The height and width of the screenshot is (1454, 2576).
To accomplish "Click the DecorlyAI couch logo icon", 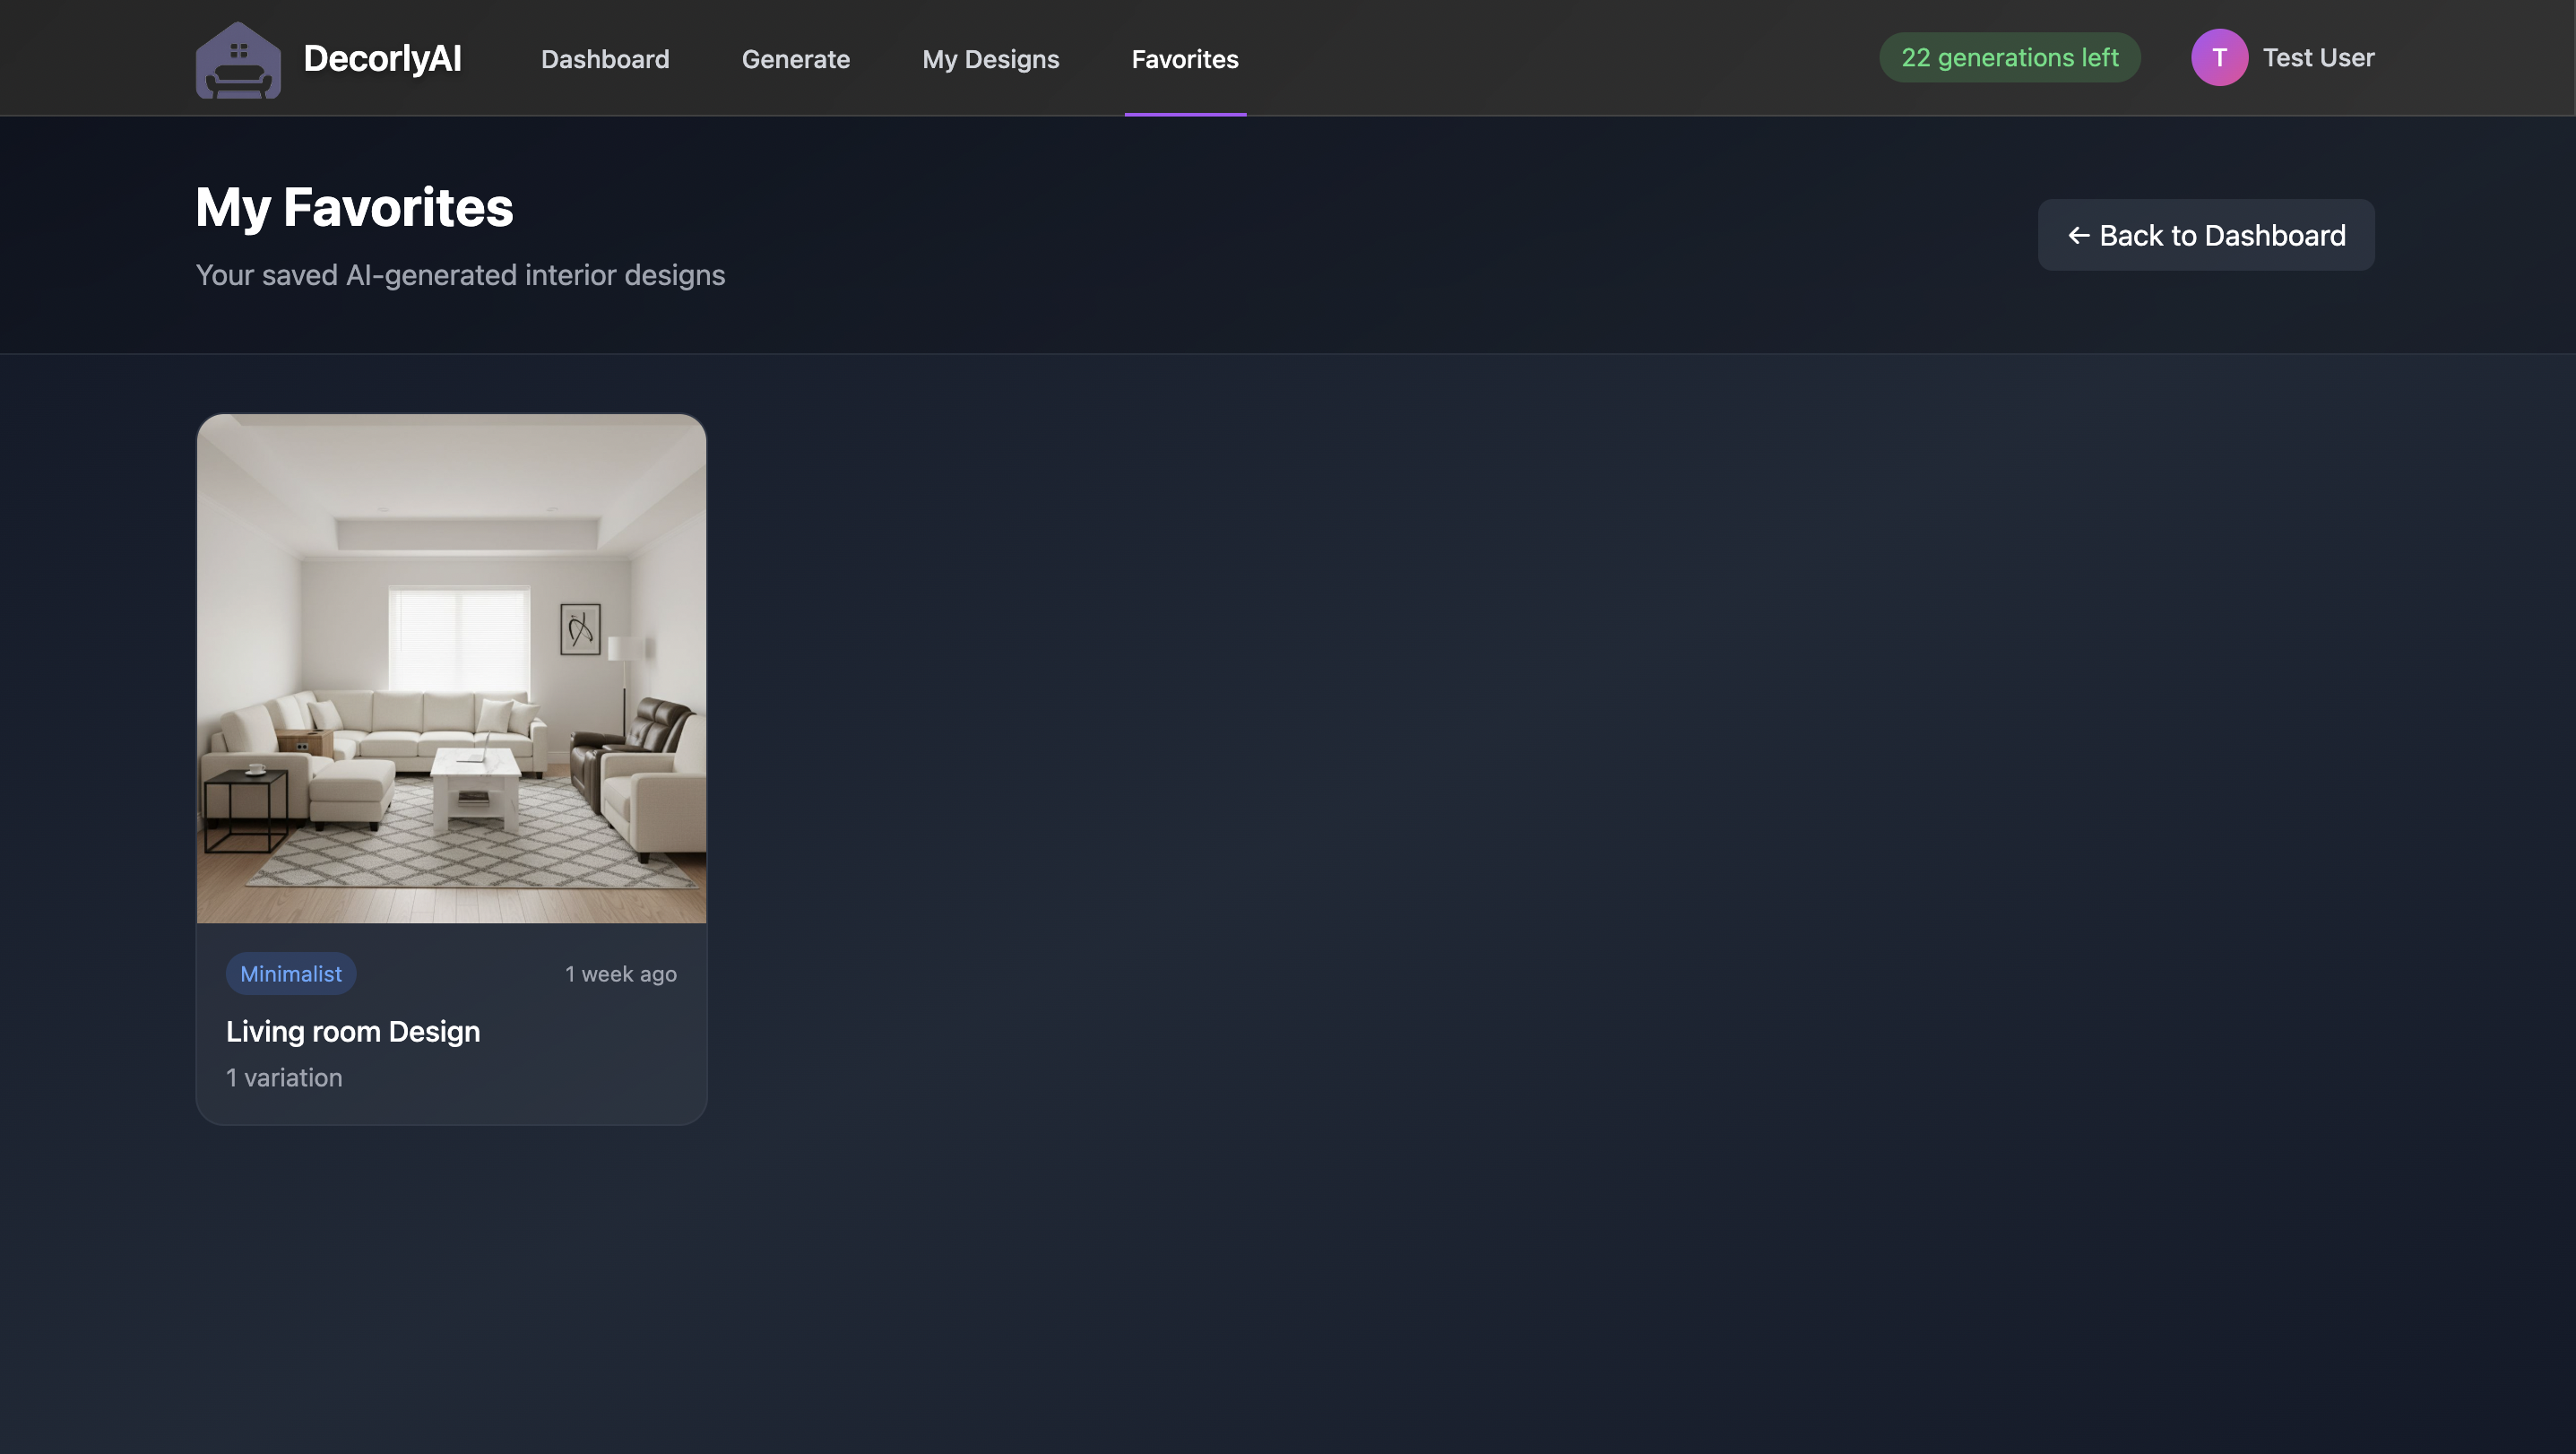I will (239, 58).
